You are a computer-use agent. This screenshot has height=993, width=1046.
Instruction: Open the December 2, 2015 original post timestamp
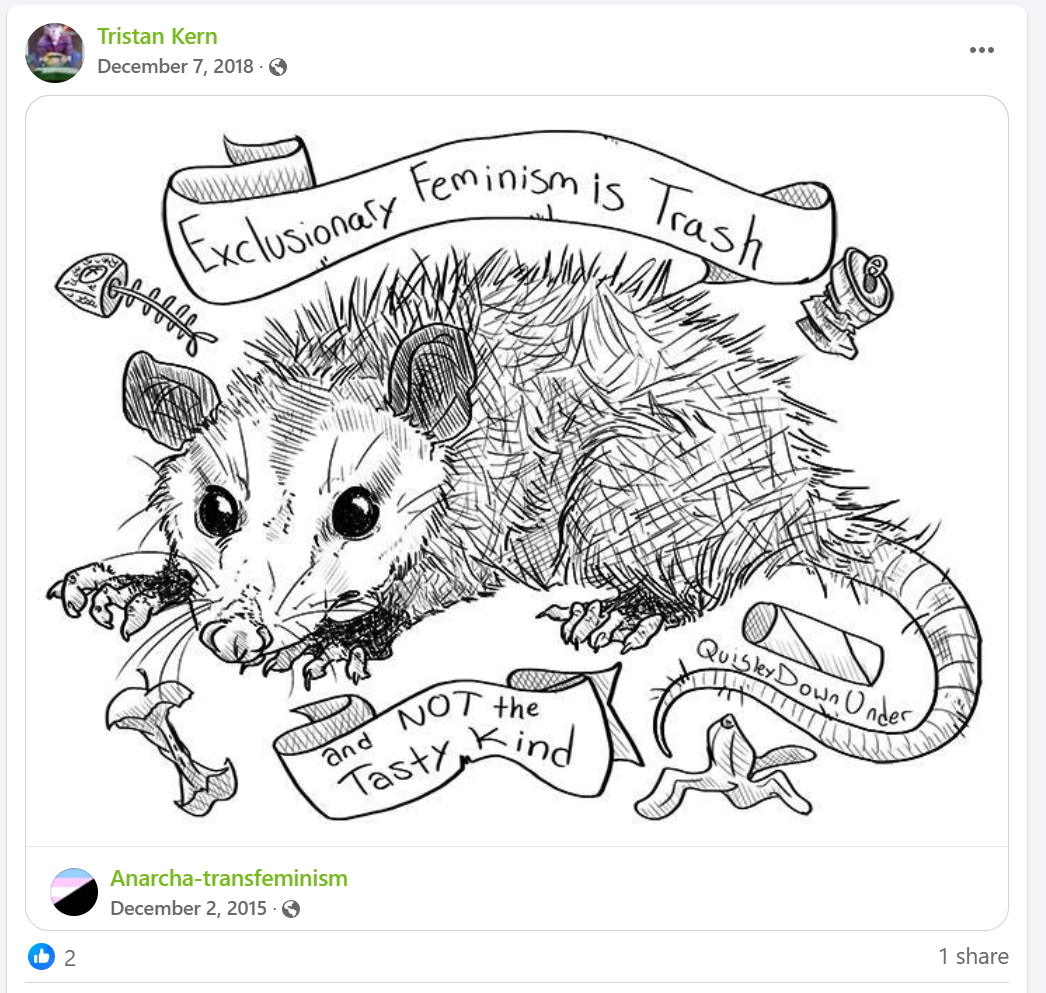pos(188,908)
